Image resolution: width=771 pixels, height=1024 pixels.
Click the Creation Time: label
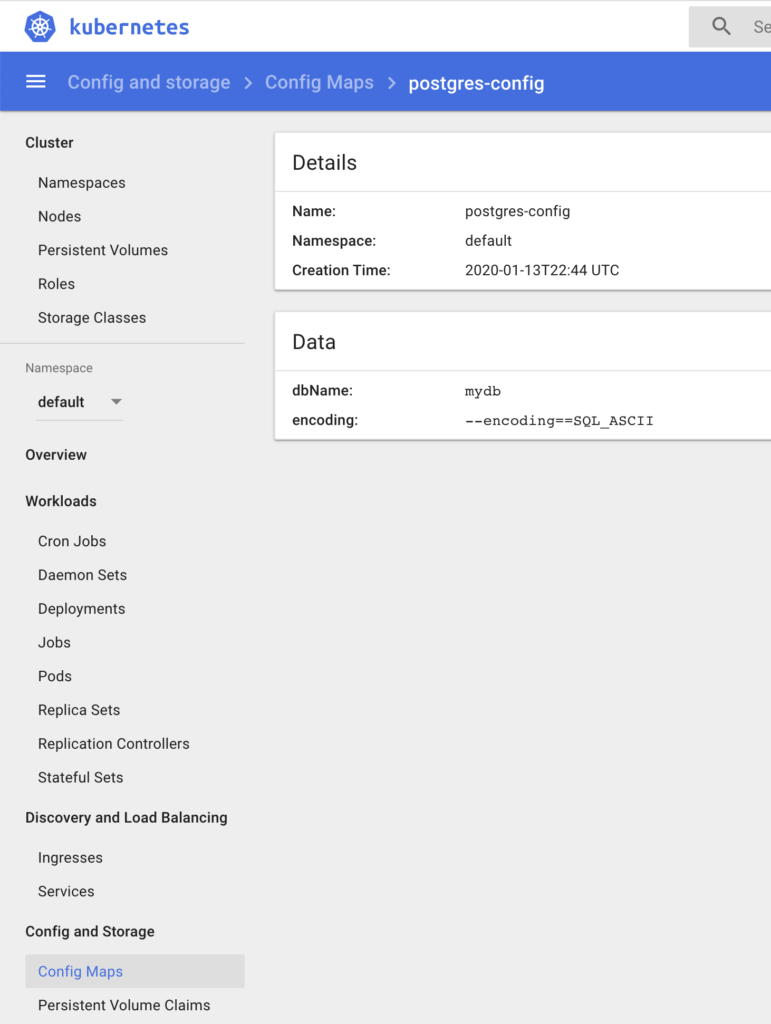pos(341,270)
